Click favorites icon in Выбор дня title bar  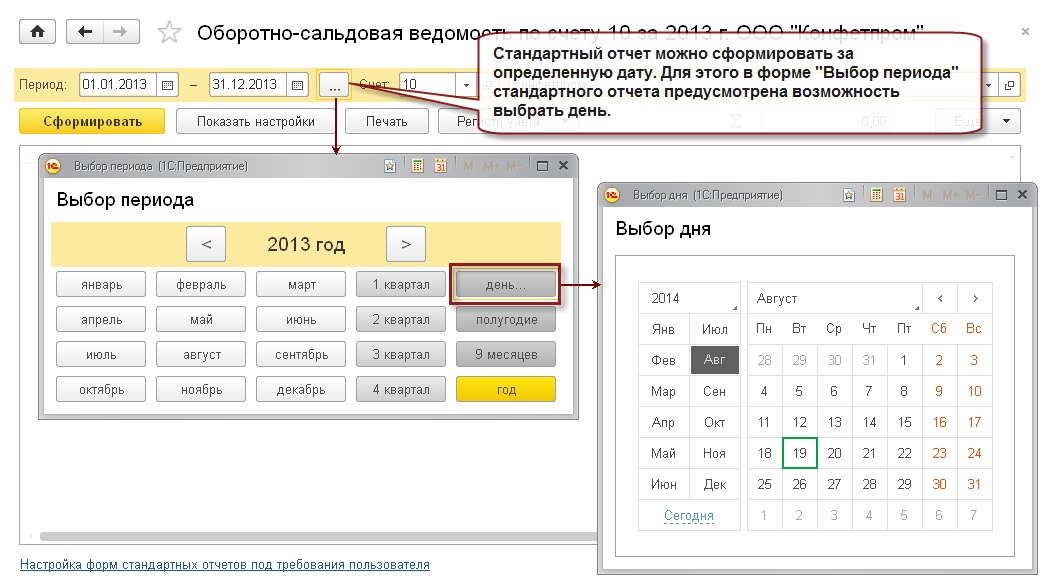(848, 195)
